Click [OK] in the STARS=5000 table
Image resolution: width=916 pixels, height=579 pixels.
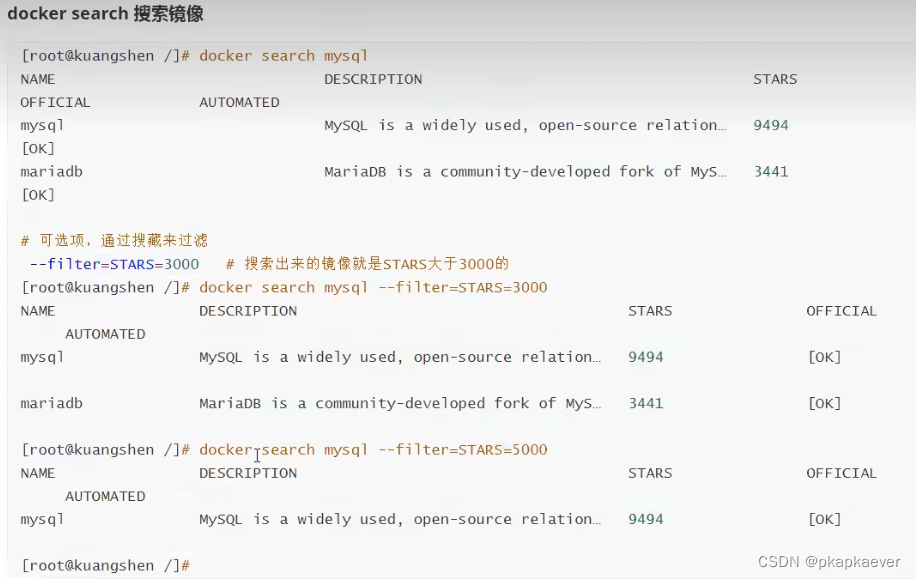coord(824,519)
